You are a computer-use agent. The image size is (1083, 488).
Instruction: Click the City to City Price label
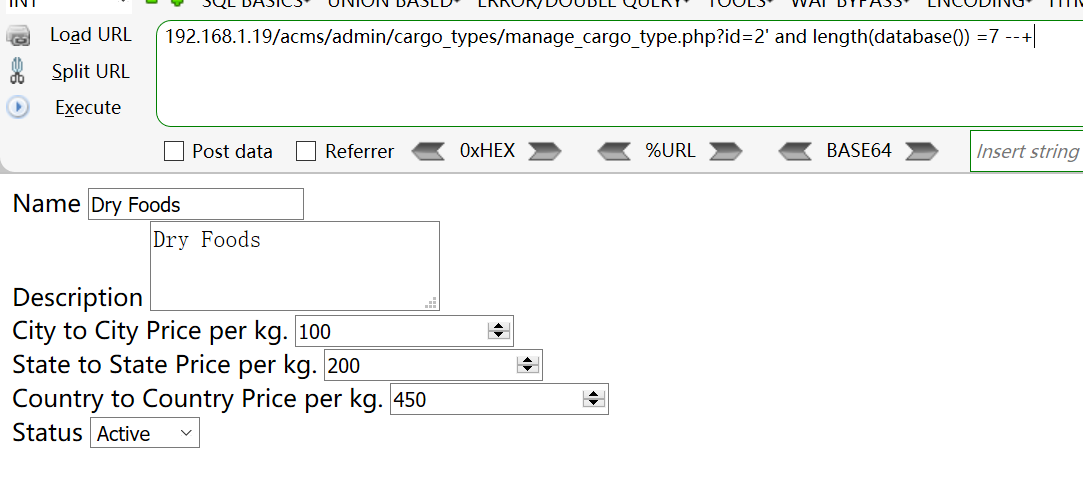tap(150, 331)
